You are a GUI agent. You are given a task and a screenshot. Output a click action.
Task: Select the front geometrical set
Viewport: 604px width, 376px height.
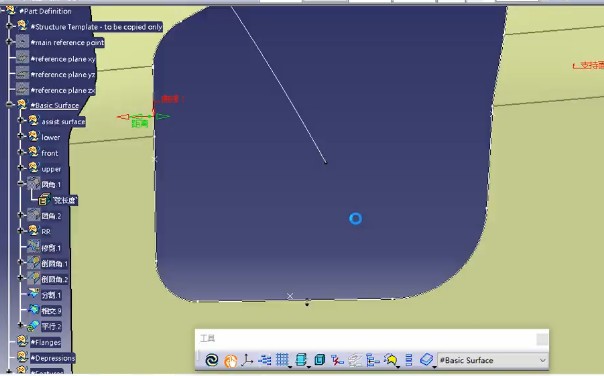(50, 153)
